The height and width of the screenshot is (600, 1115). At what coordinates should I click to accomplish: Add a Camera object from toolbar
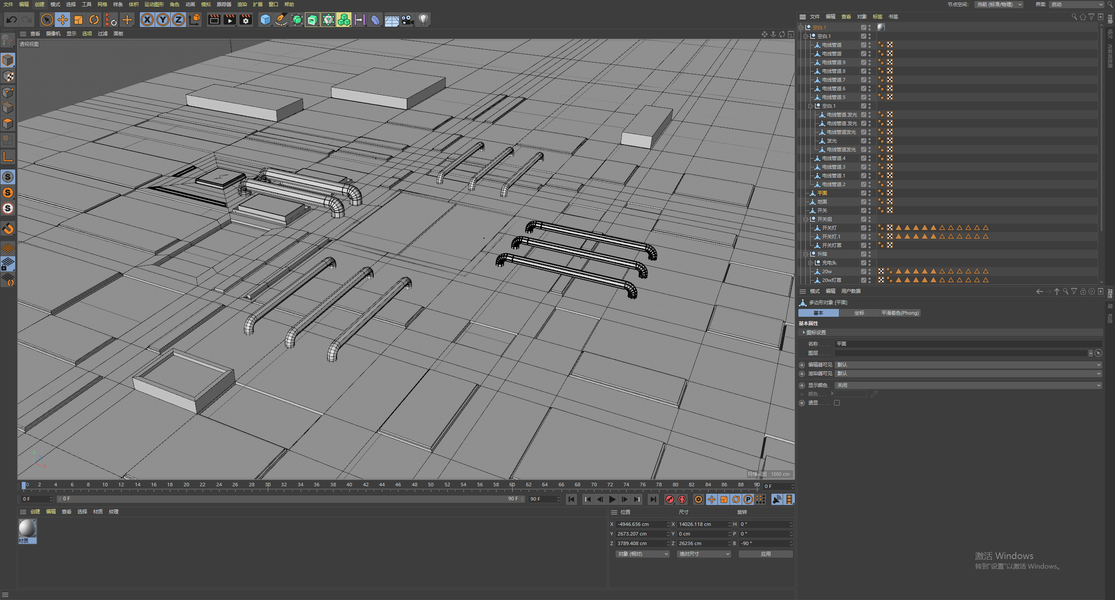coord(408,19)
